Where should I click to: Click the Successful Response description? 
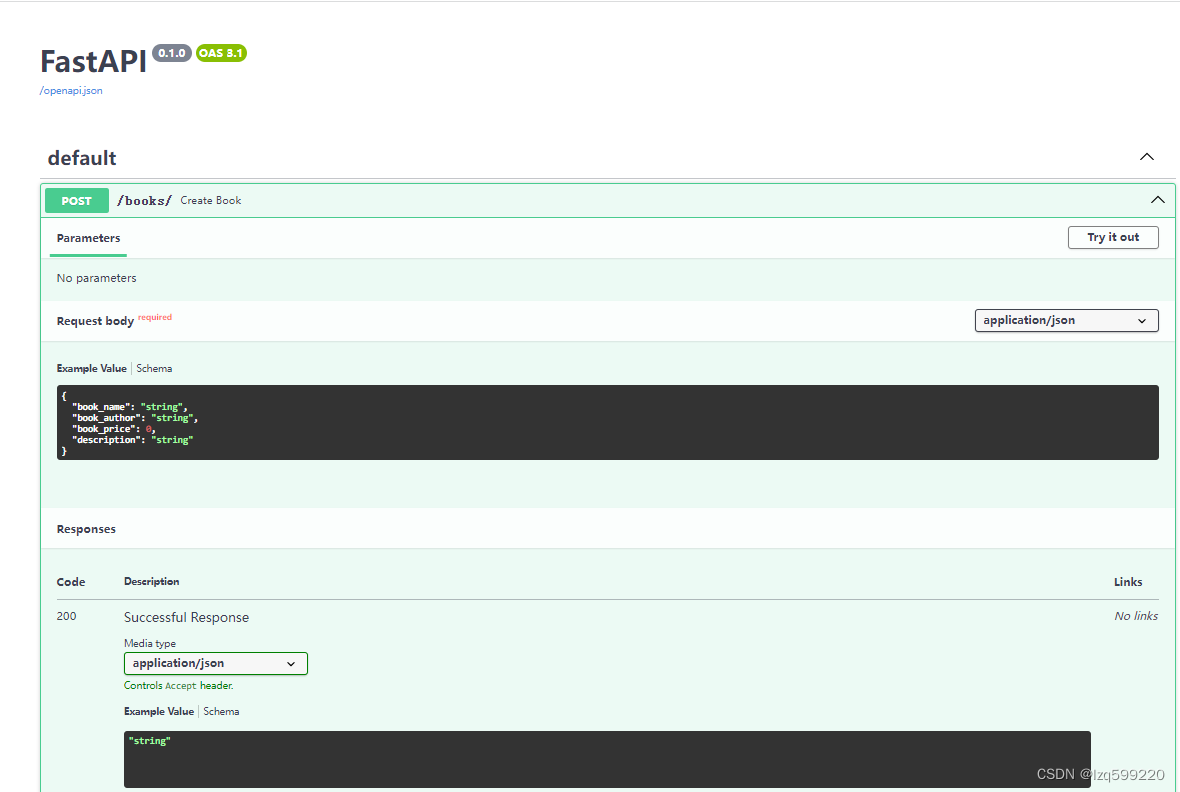tap(187, 617)
